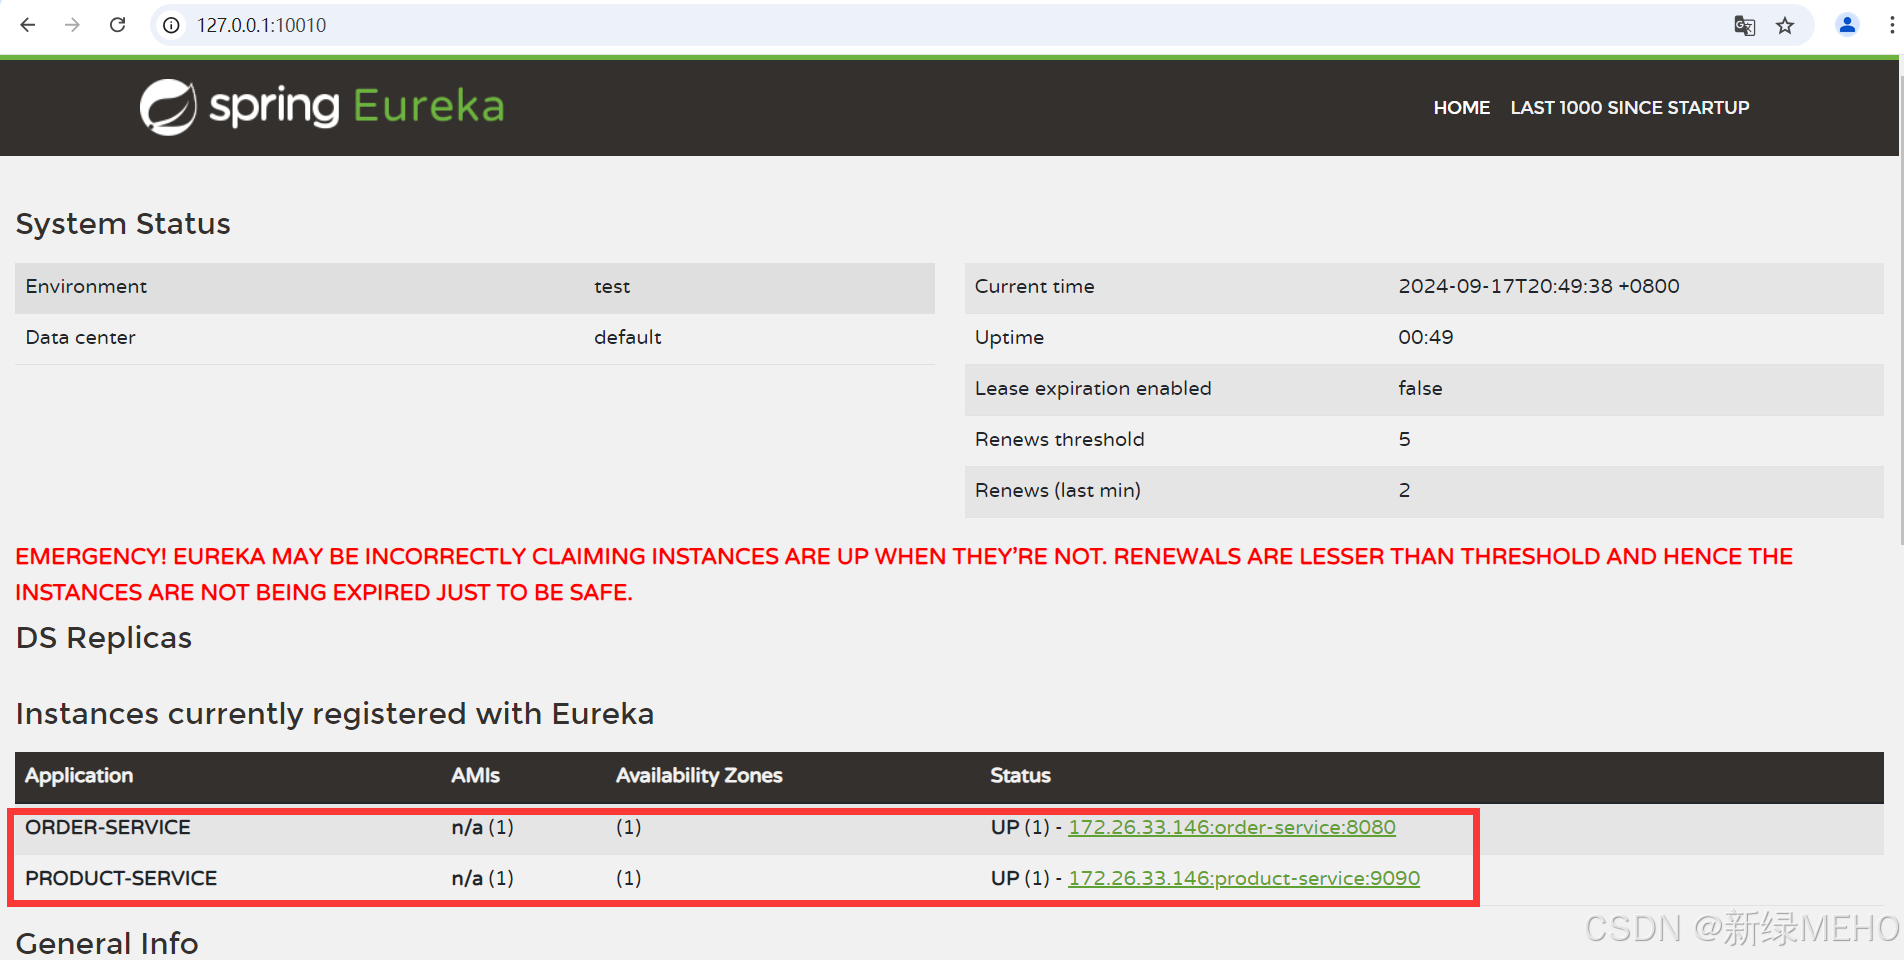Select UP (1) status text for PRODUCT-SERVICE

pyautogui.click(x=1020, y=878)
